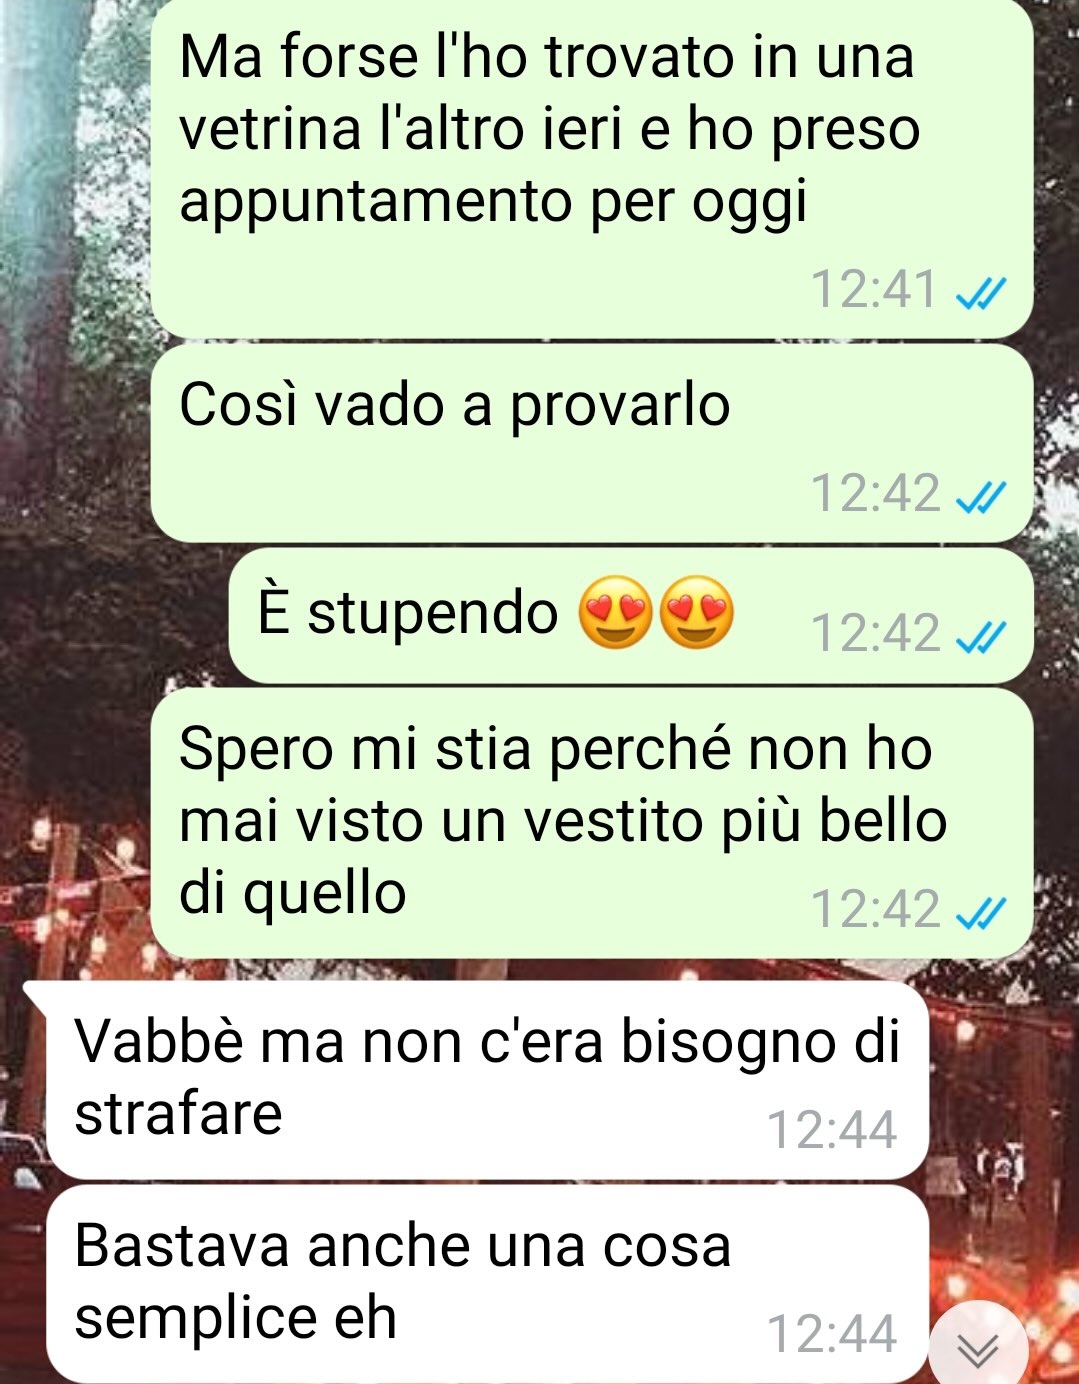Select received message 'Vabbè ma non c'era bisogno'
This screenshot has height=1384, width=1079.
point(488,1080)
